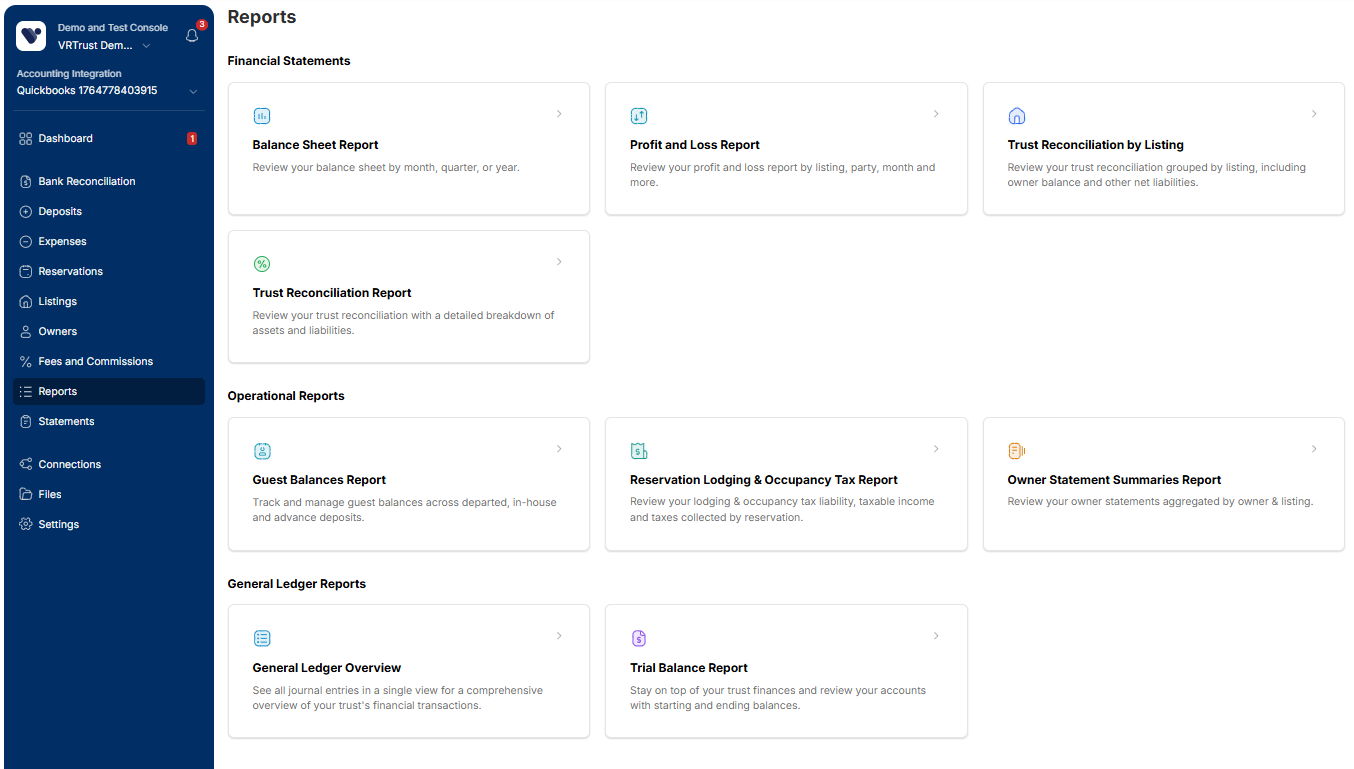The height and width of the screenshot is (769, 1354).
Task: Click the Trust Reconciliation Report card chevron
Action: coord(559,262)
